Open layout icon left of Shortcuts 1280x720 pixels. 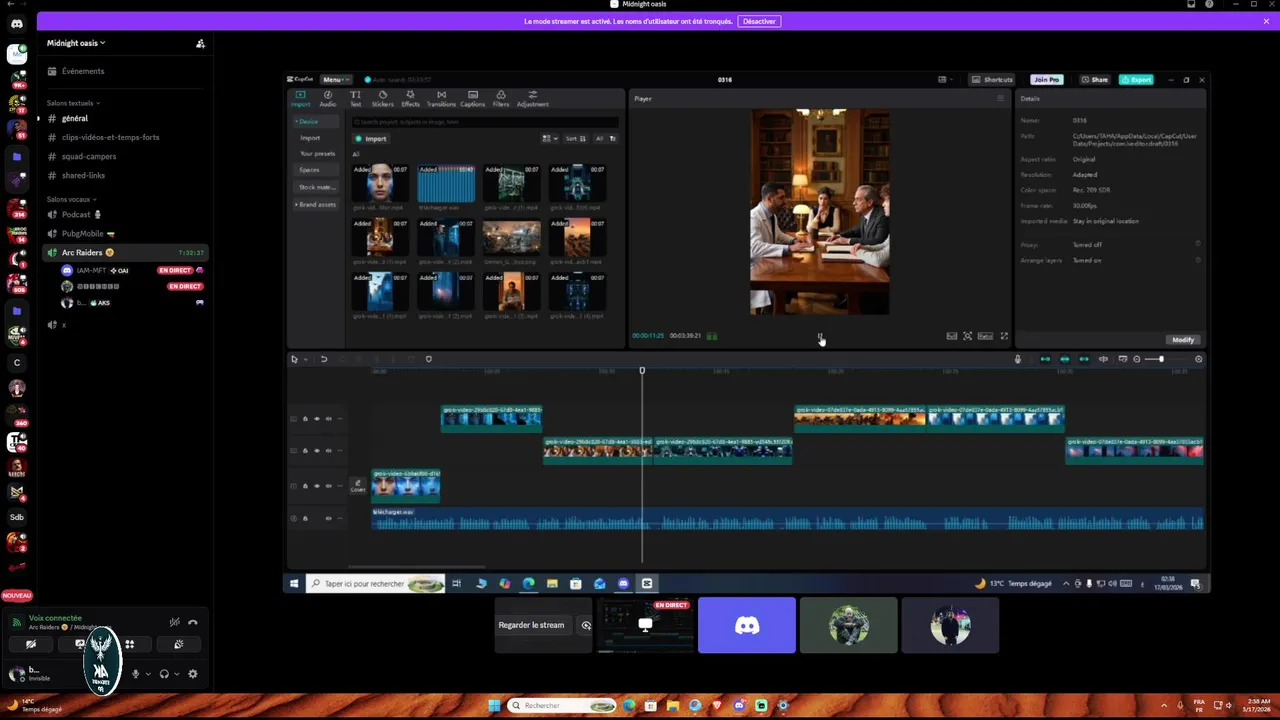(x=942, y=79)
